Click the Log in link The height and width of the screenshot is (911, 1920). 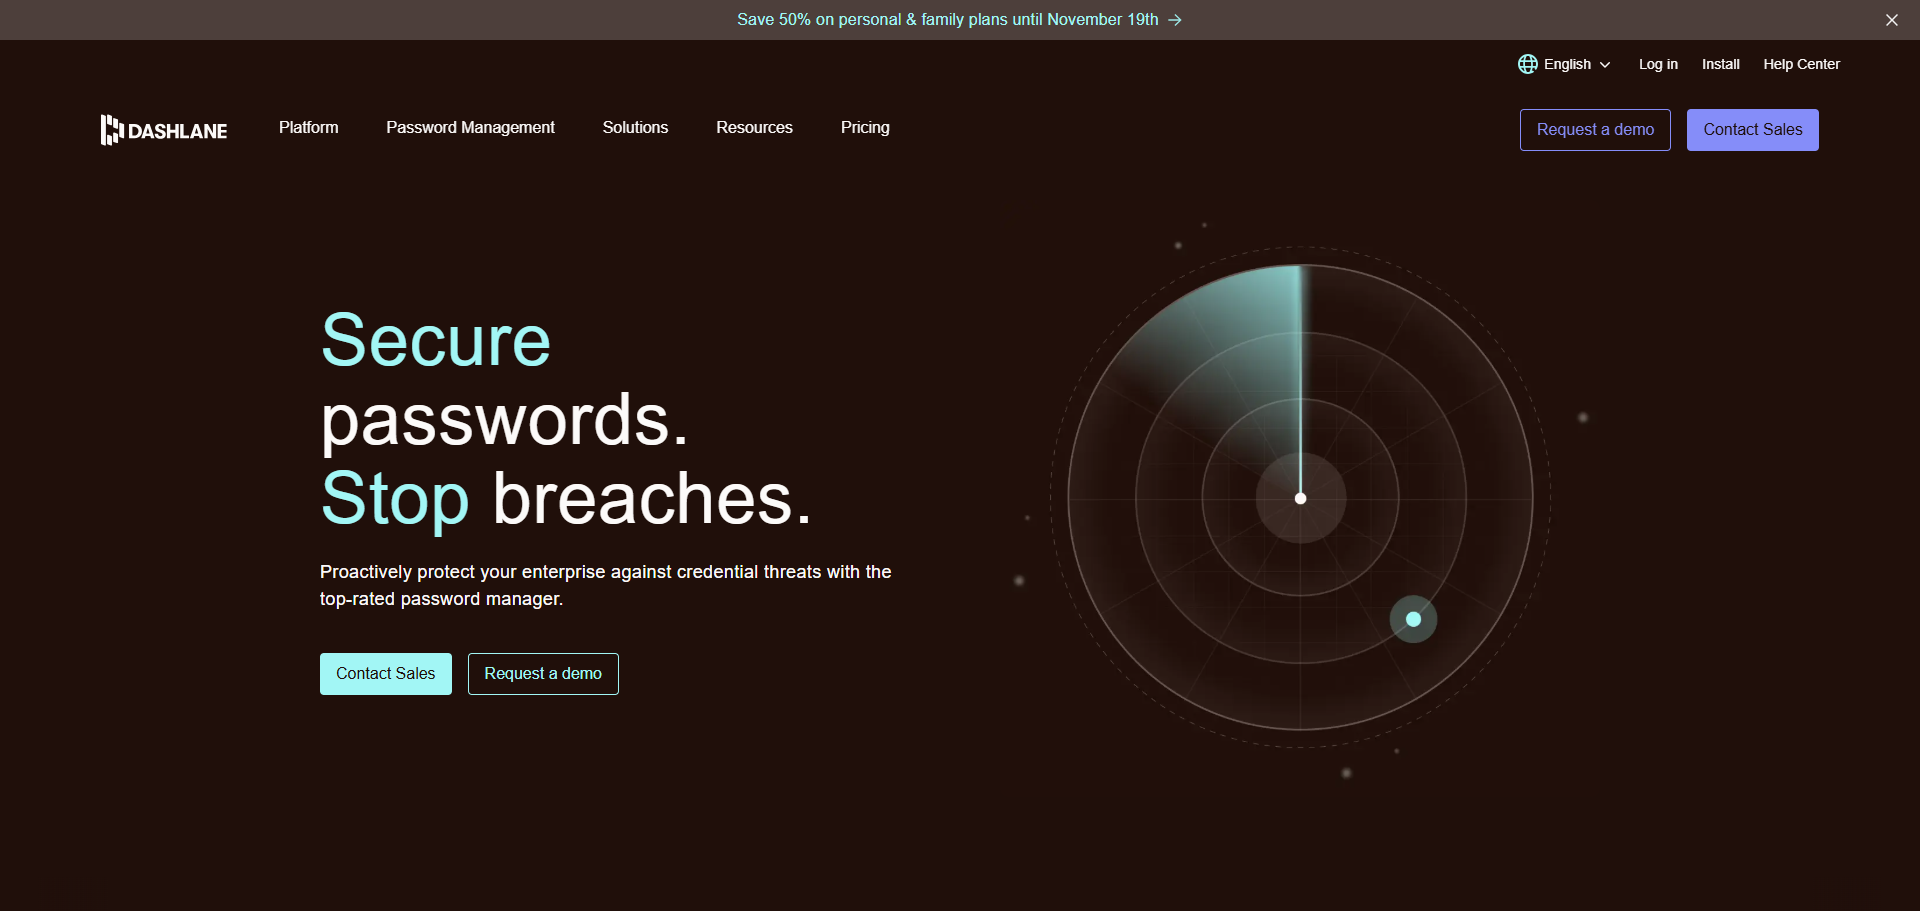tap(1657, 63)
